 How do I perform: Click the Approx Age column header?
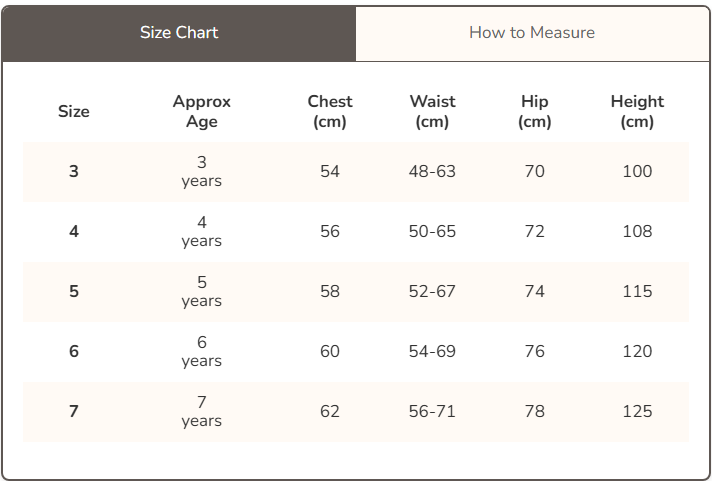pyautogui.click(x=201, y=112)
